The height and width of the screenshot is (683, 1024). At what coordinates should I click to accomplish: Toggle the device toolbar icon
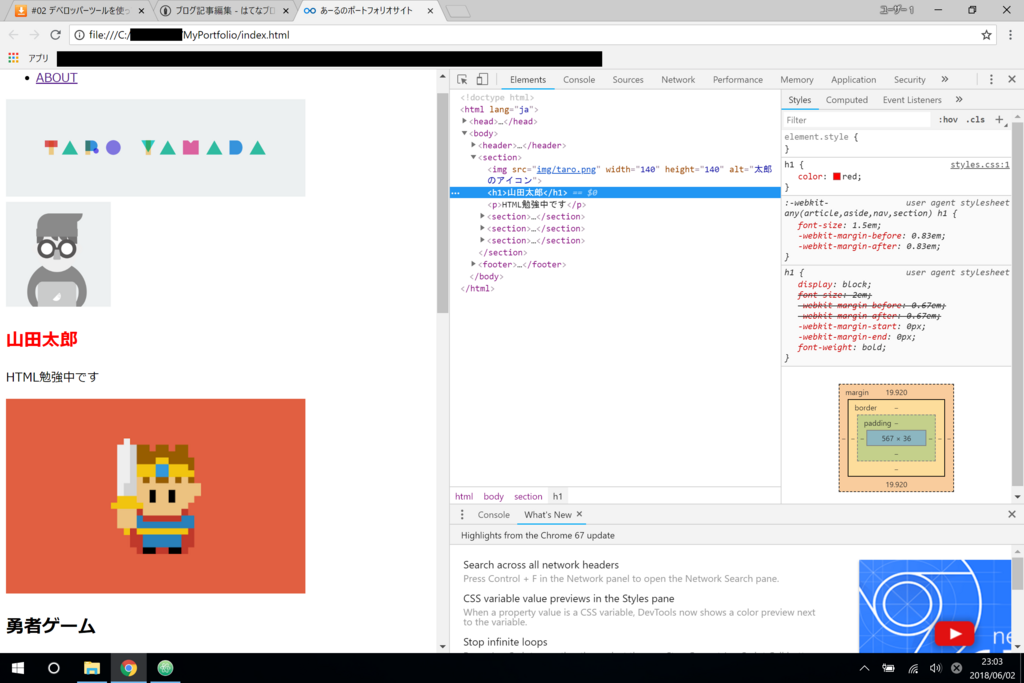(482, 80)
